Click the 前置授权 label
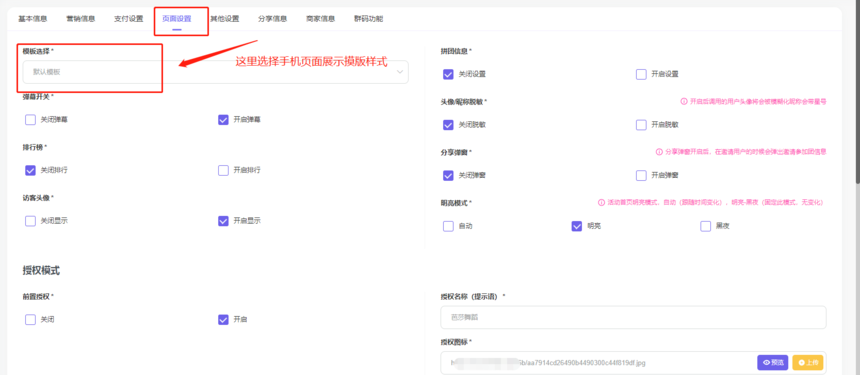The width and height of the screenshot is (860, 375). tap(38, 296)
